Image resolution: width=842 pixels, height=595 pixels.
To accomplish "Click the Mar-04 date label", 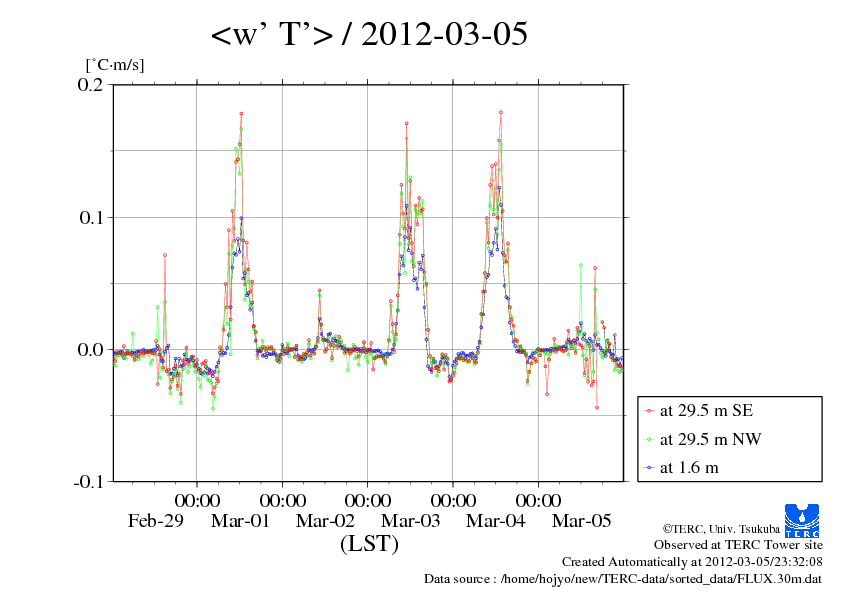I will [x=496, y=520].
